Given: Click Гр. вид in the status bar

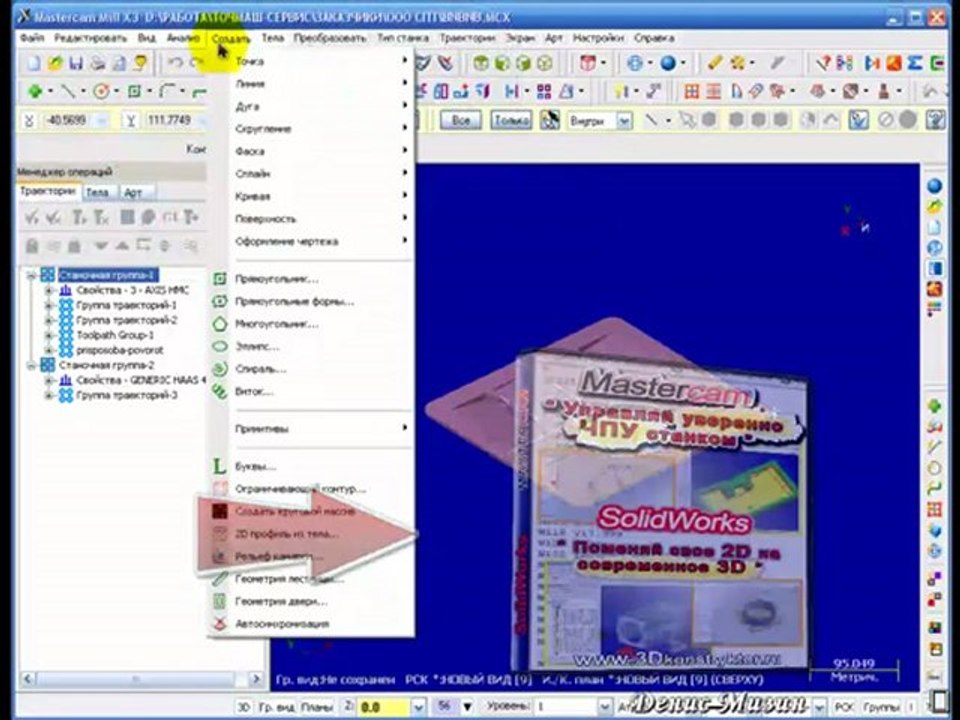Looking at the screenshot, I should (277, 707).
